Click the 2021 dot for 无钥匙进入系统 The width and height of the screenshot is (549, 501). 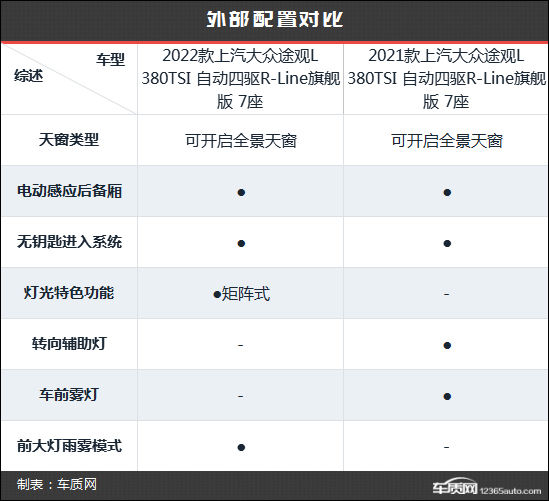(x=447, y=243)
